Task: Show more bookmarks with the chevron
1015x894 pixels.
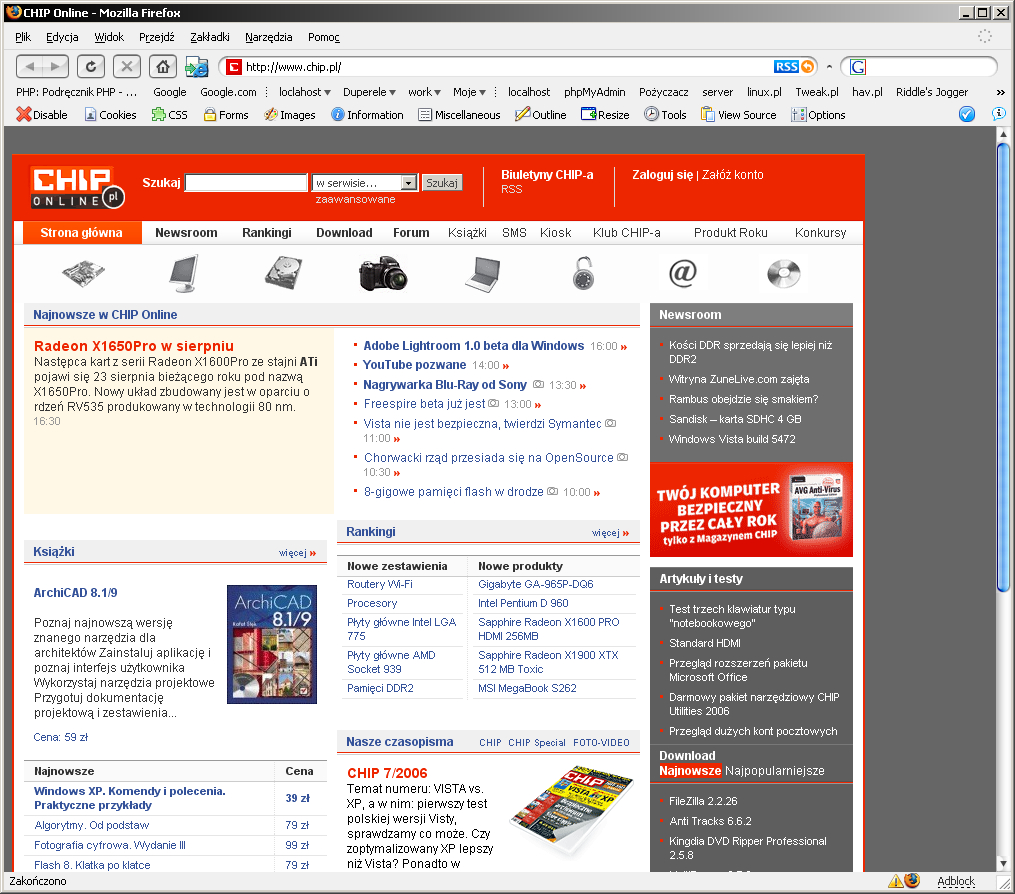Action: point(1001,93)
